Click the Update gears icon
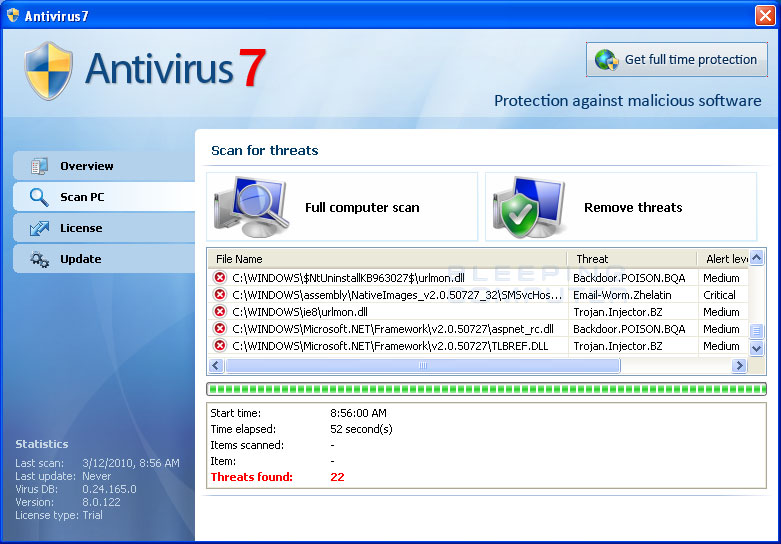Viewport: 781px width, 544px height. coord(39,259)
